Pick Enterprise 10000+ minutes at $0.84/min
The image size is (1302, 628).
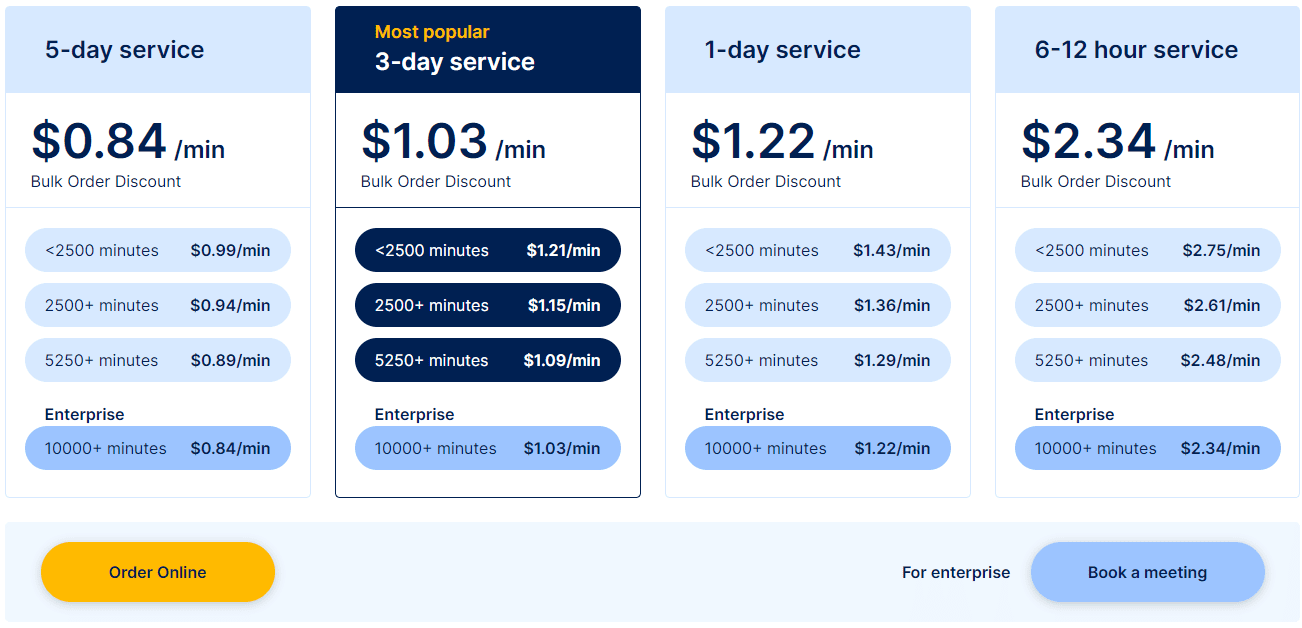coord(158,448)
